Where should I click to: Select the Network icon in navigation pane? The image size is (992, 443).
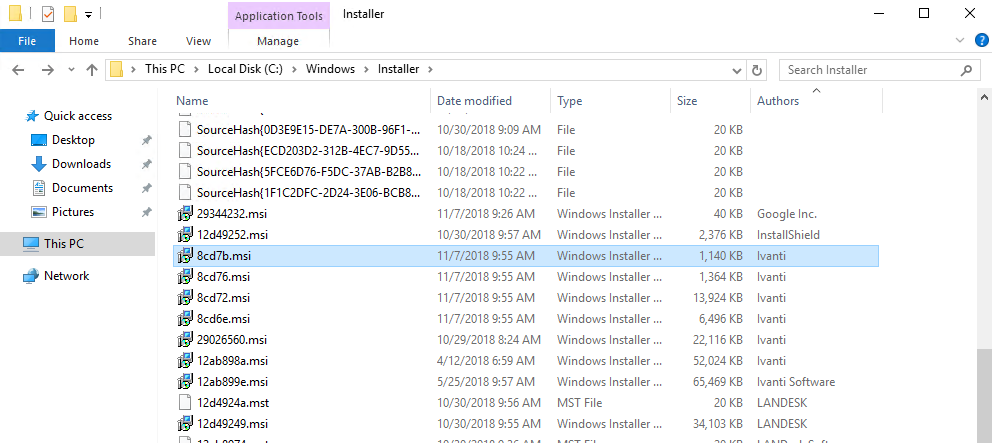tap(30, 276)
